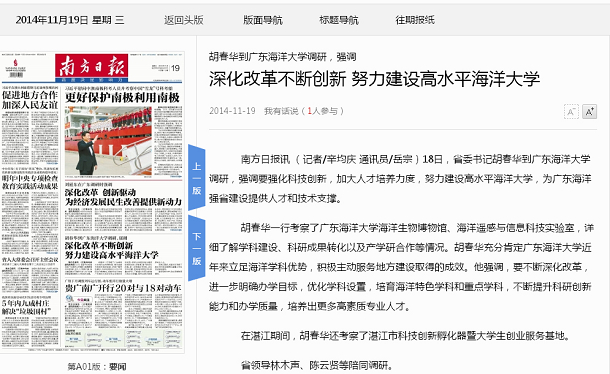
Task: Go to previous page 上一版 tab
Action: pos(196,178)
